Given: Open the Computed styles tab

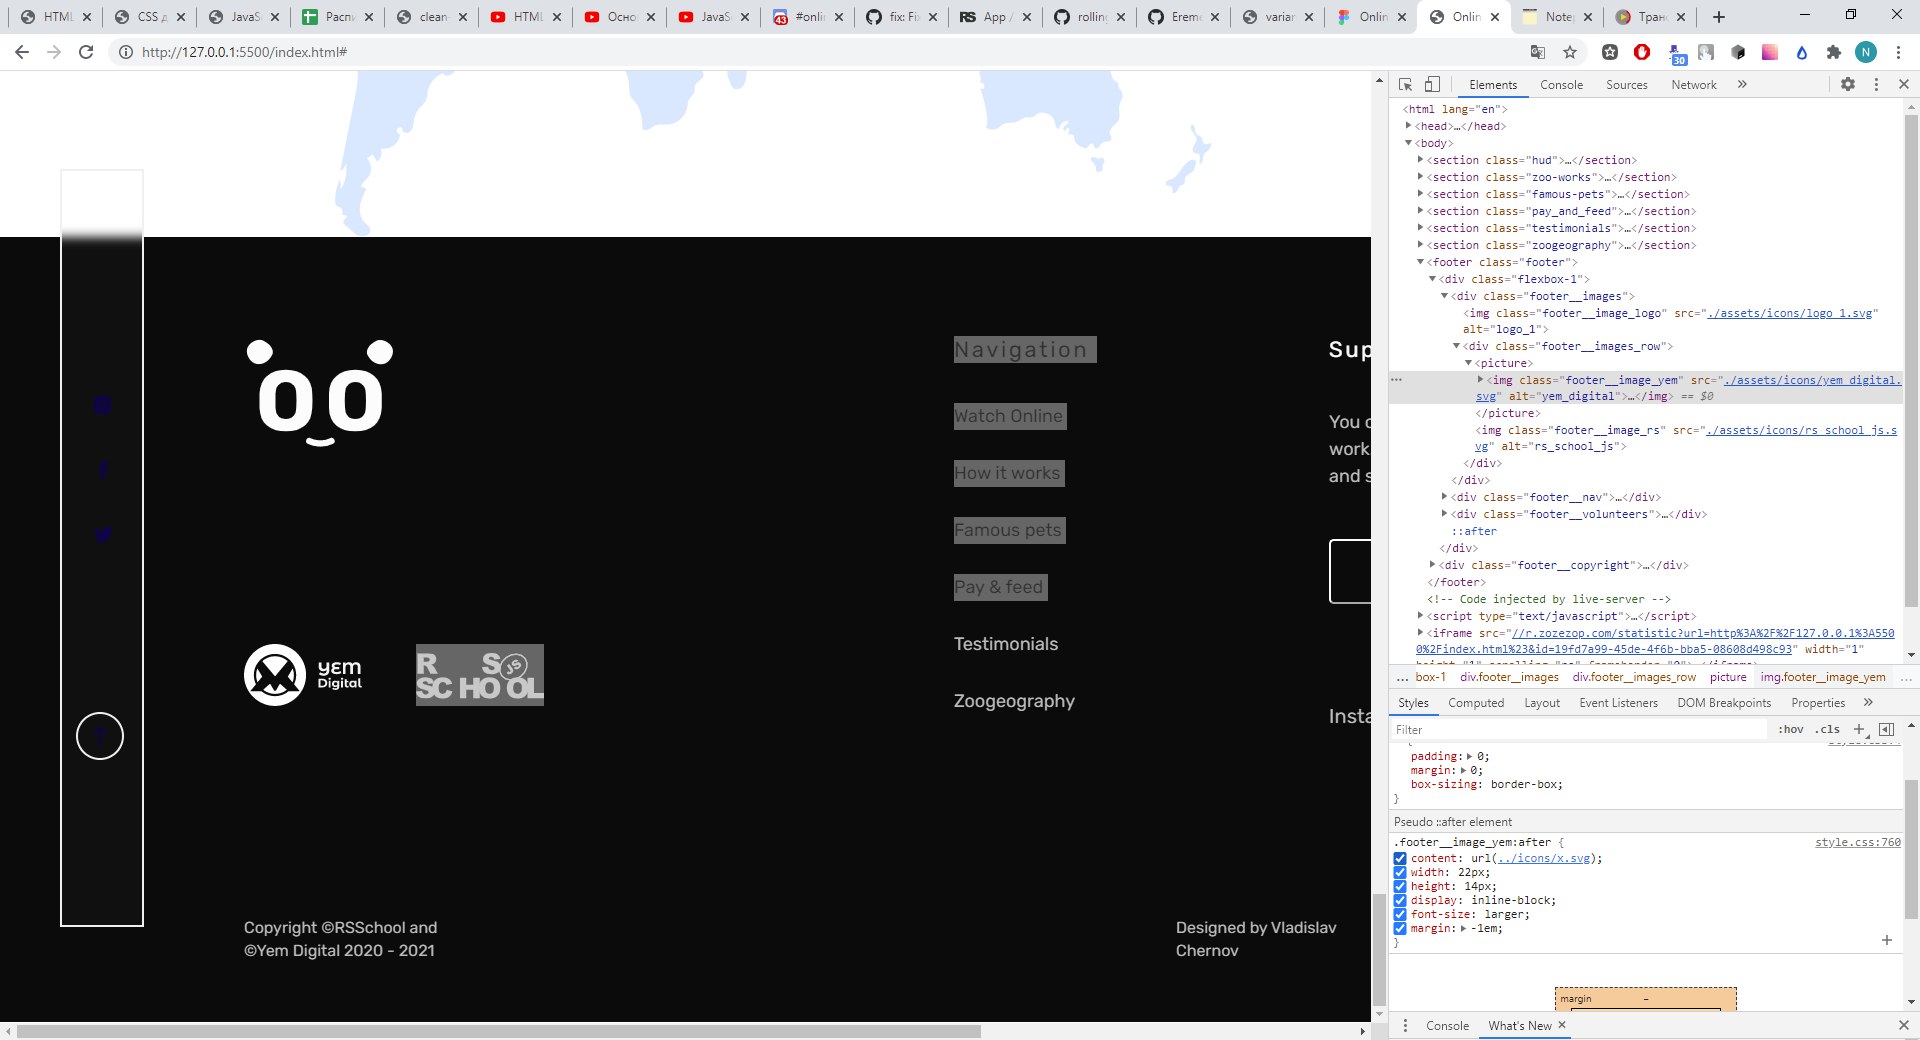Looking at the screenshot, I should [x=1476, y=703].
